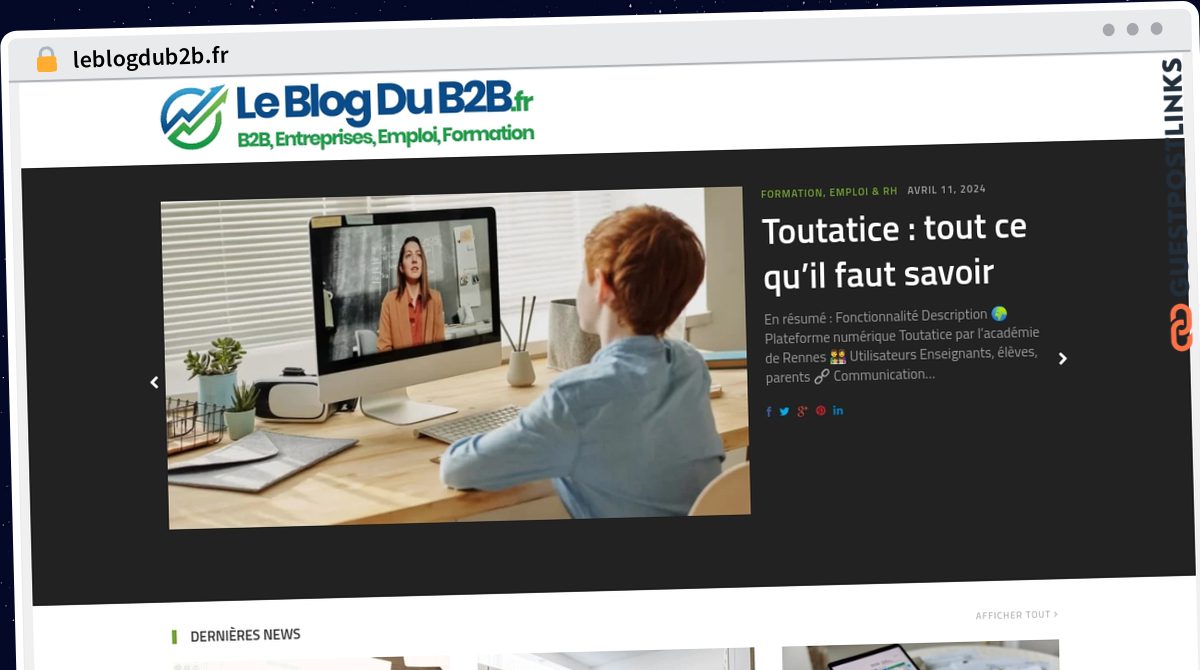Share article on Facebook icon
The height and width of the screenshot is (670, 1200).
coord(769,411)
